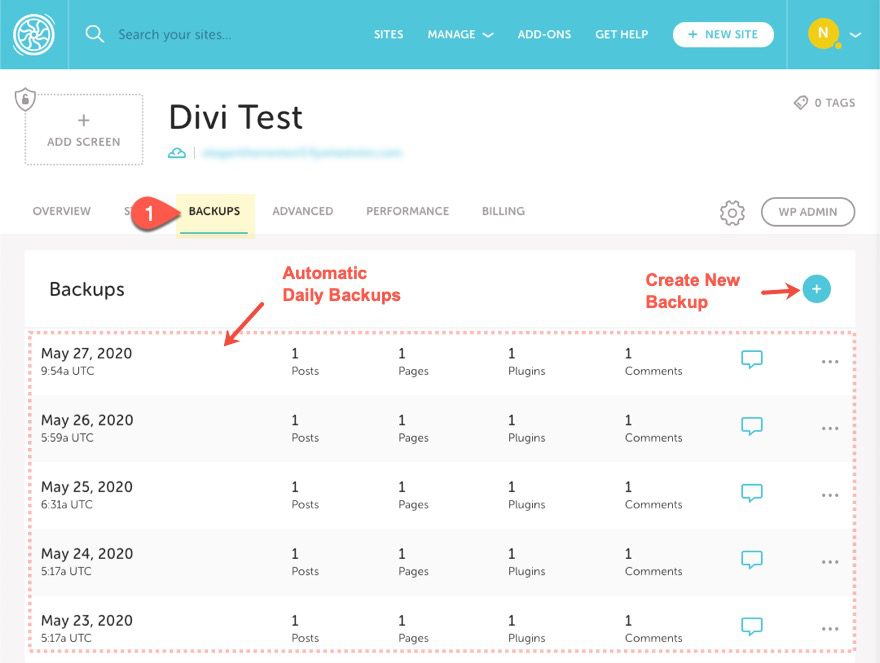880x663 pixels.
Task: Open comment icon for May 23 backup
Action: tap(751, 627)
